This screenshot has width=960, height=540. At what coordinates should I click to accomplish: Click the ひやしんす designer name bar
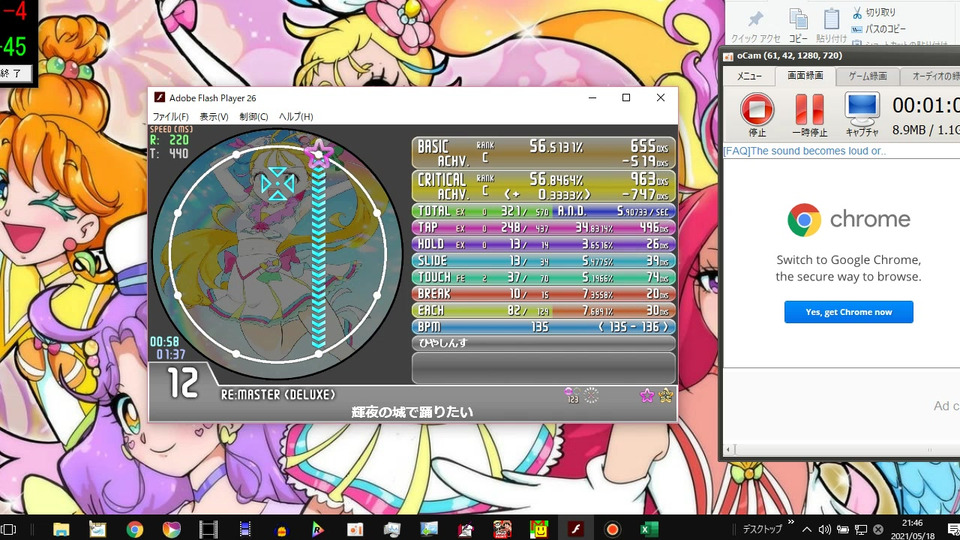[x=544, y=343]
